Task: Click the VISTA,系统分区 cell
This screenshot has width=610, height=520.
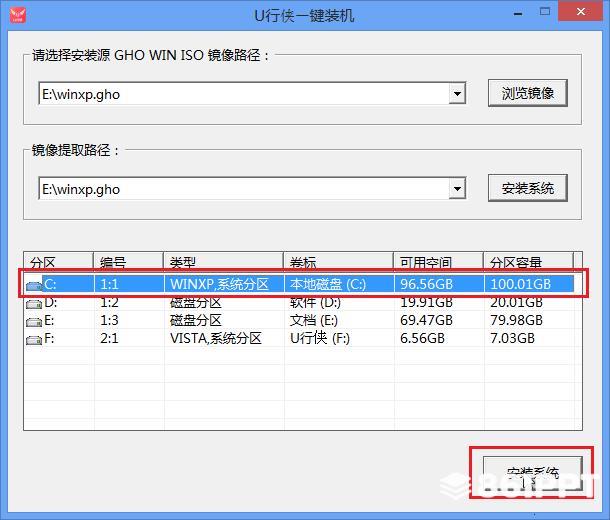Action: point(216,338)
